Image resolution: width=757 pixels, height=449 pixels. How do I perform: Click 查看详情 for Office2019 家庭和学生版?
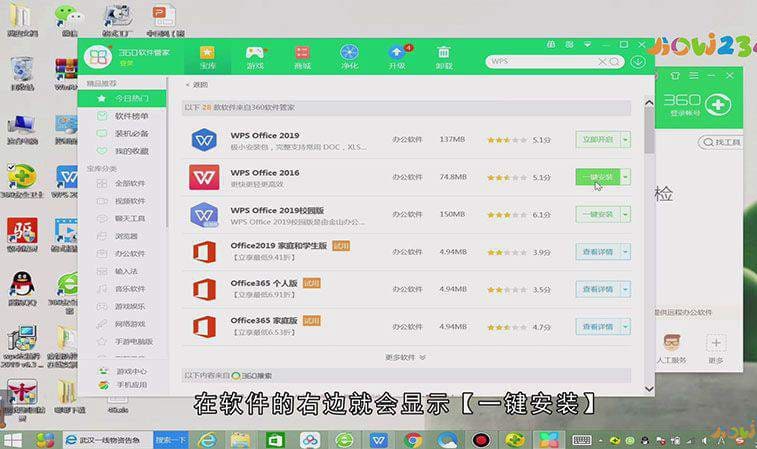pos(598,252)
